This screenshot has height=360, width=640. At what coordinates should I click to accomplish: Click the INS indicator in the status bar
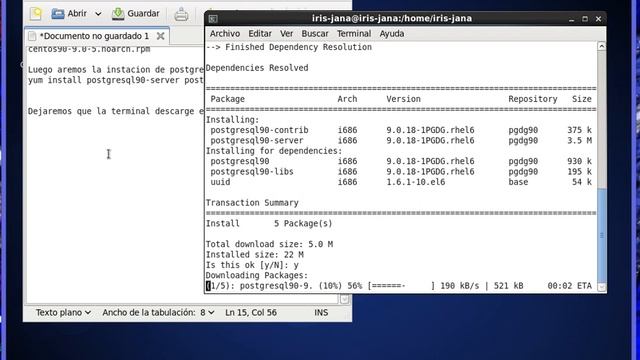coord(321,312)
